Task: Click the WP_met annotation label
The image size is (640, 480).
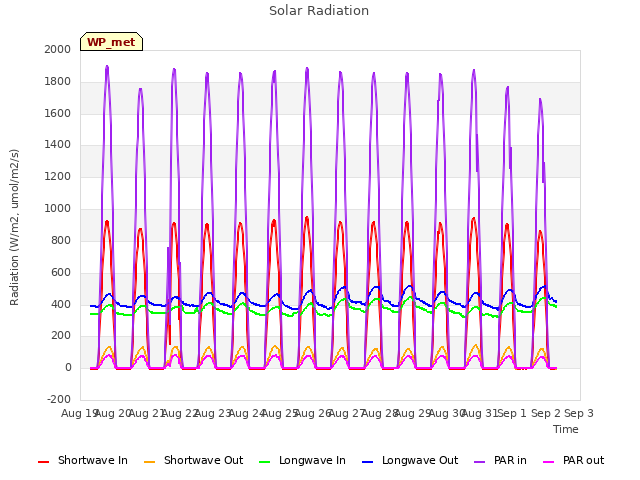Action: [111, 42]
